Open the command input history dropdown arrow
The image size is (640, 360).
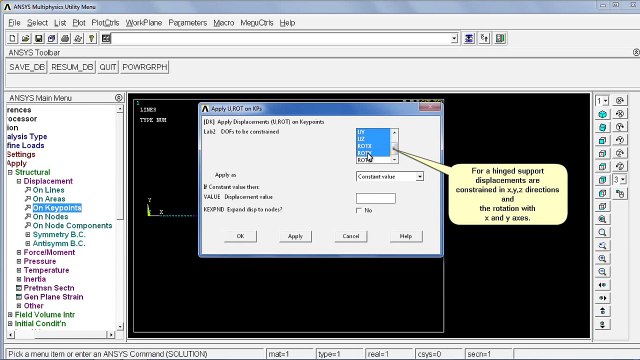click(x=454, y=39)
